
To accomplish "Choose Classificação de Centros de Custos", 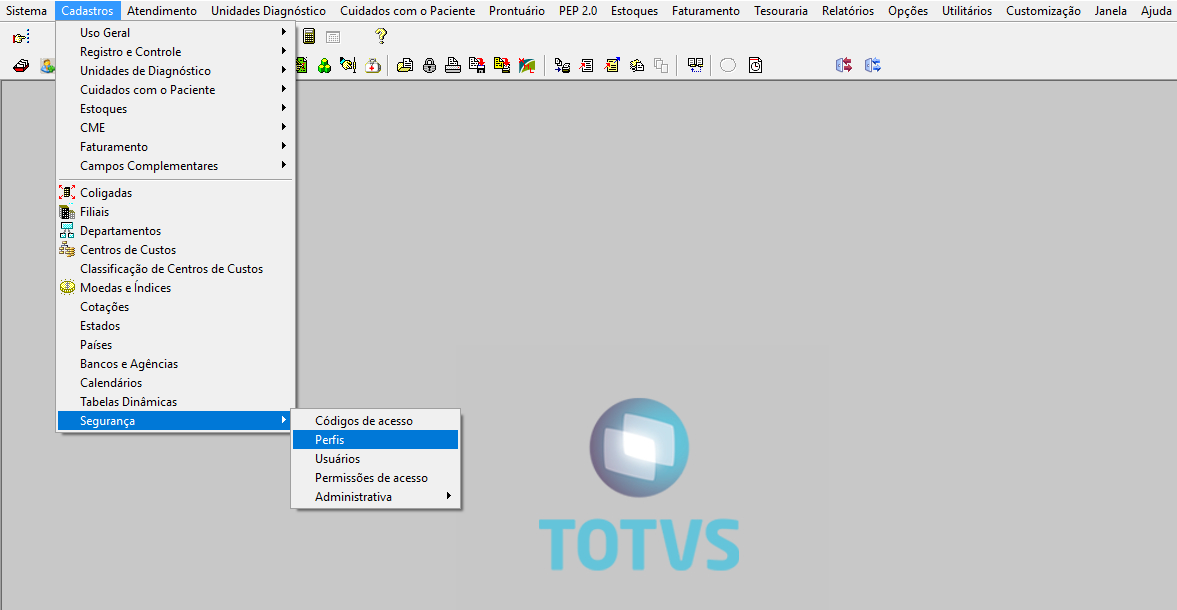I will click(174, 269).
